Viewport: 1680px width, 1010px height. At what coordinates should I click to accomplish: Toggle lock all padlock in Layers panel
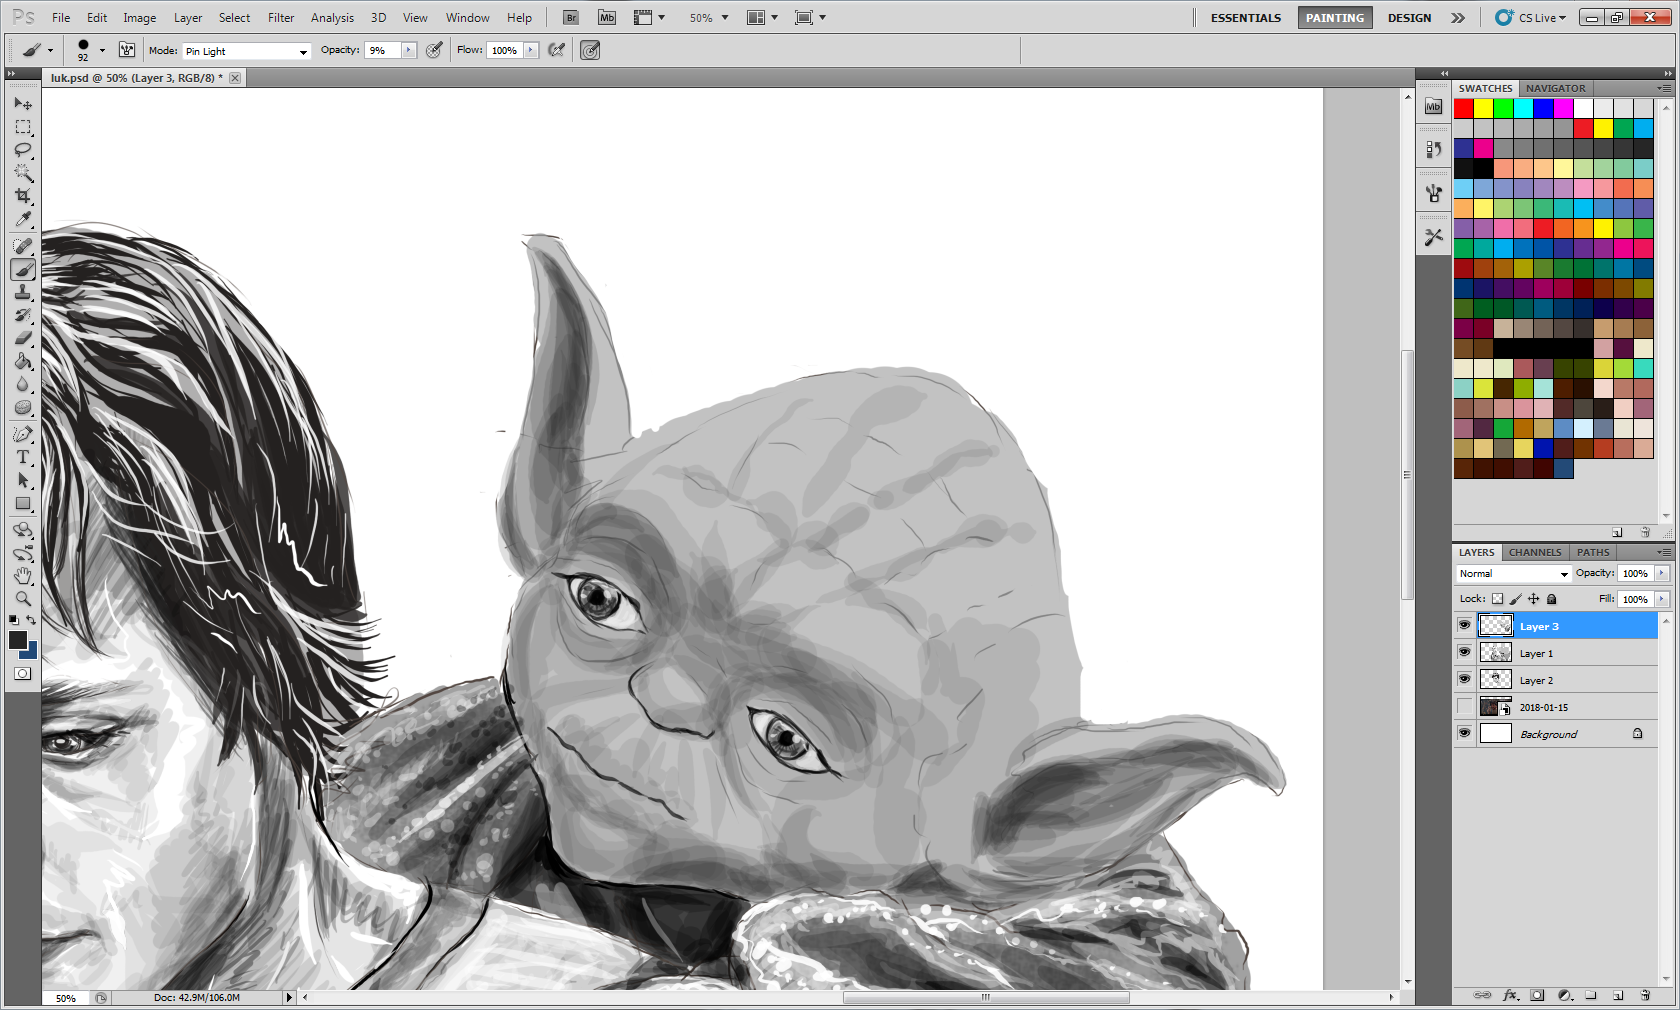pos(1551,599)
